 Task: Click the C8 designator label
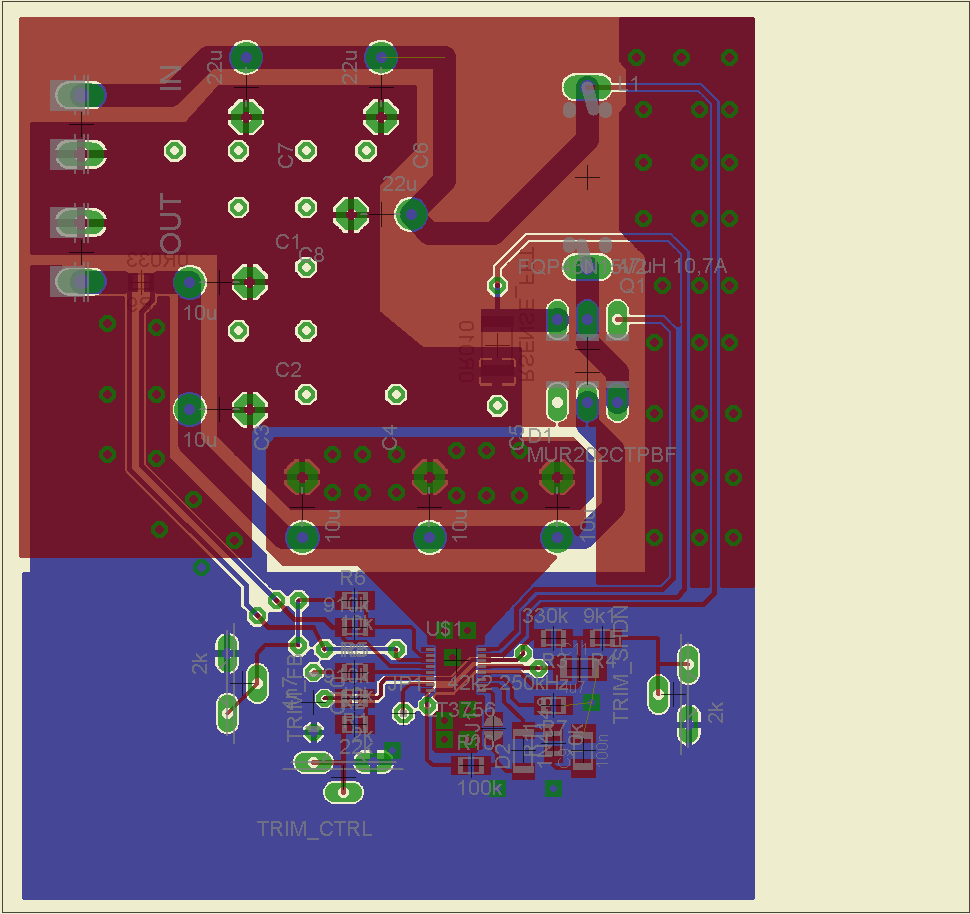pyautogui.click(x=311, y=254)
